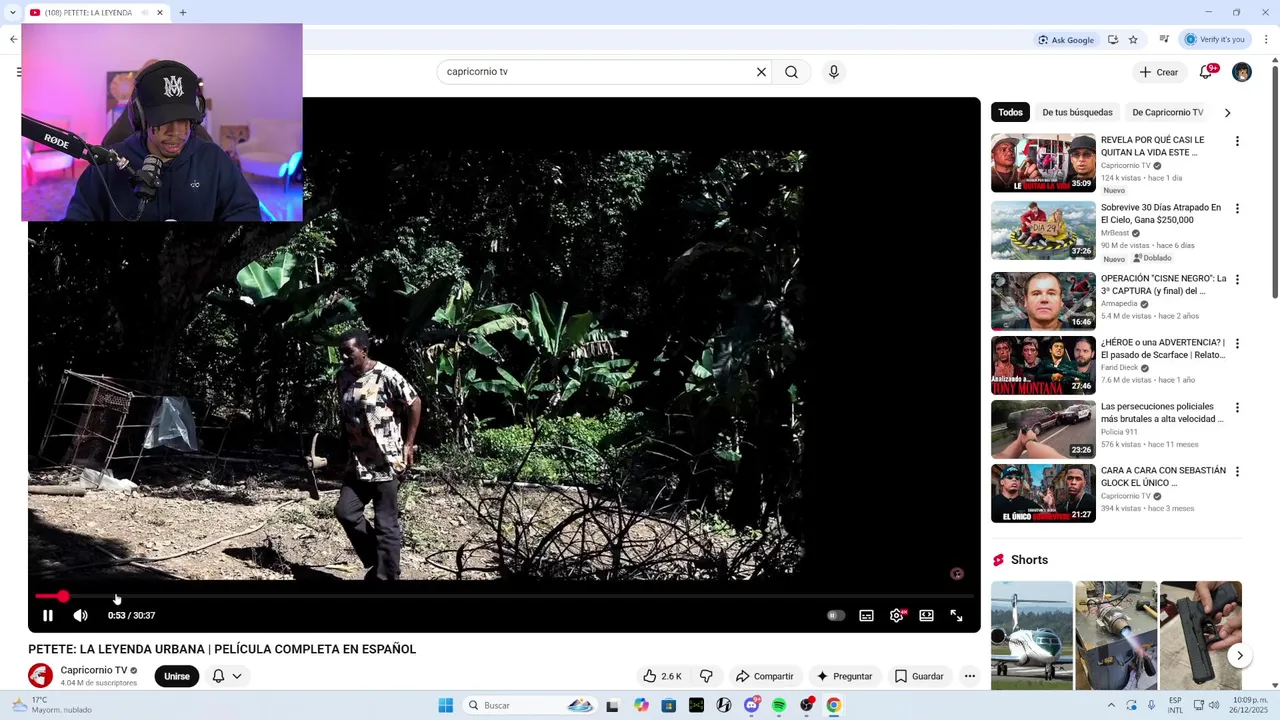Like the video with thumbs up 2.6 K
The width and height of the screenshot is (1280, 720).
[x=662, y=677]
